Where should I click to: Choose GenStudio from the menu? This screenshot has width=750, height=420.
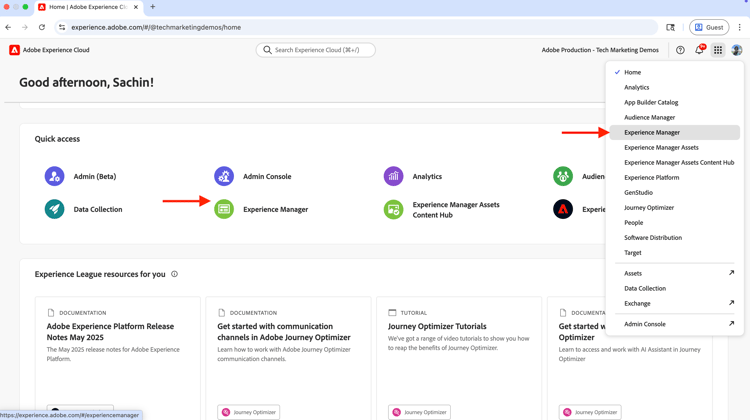click(x=674, y=192)
